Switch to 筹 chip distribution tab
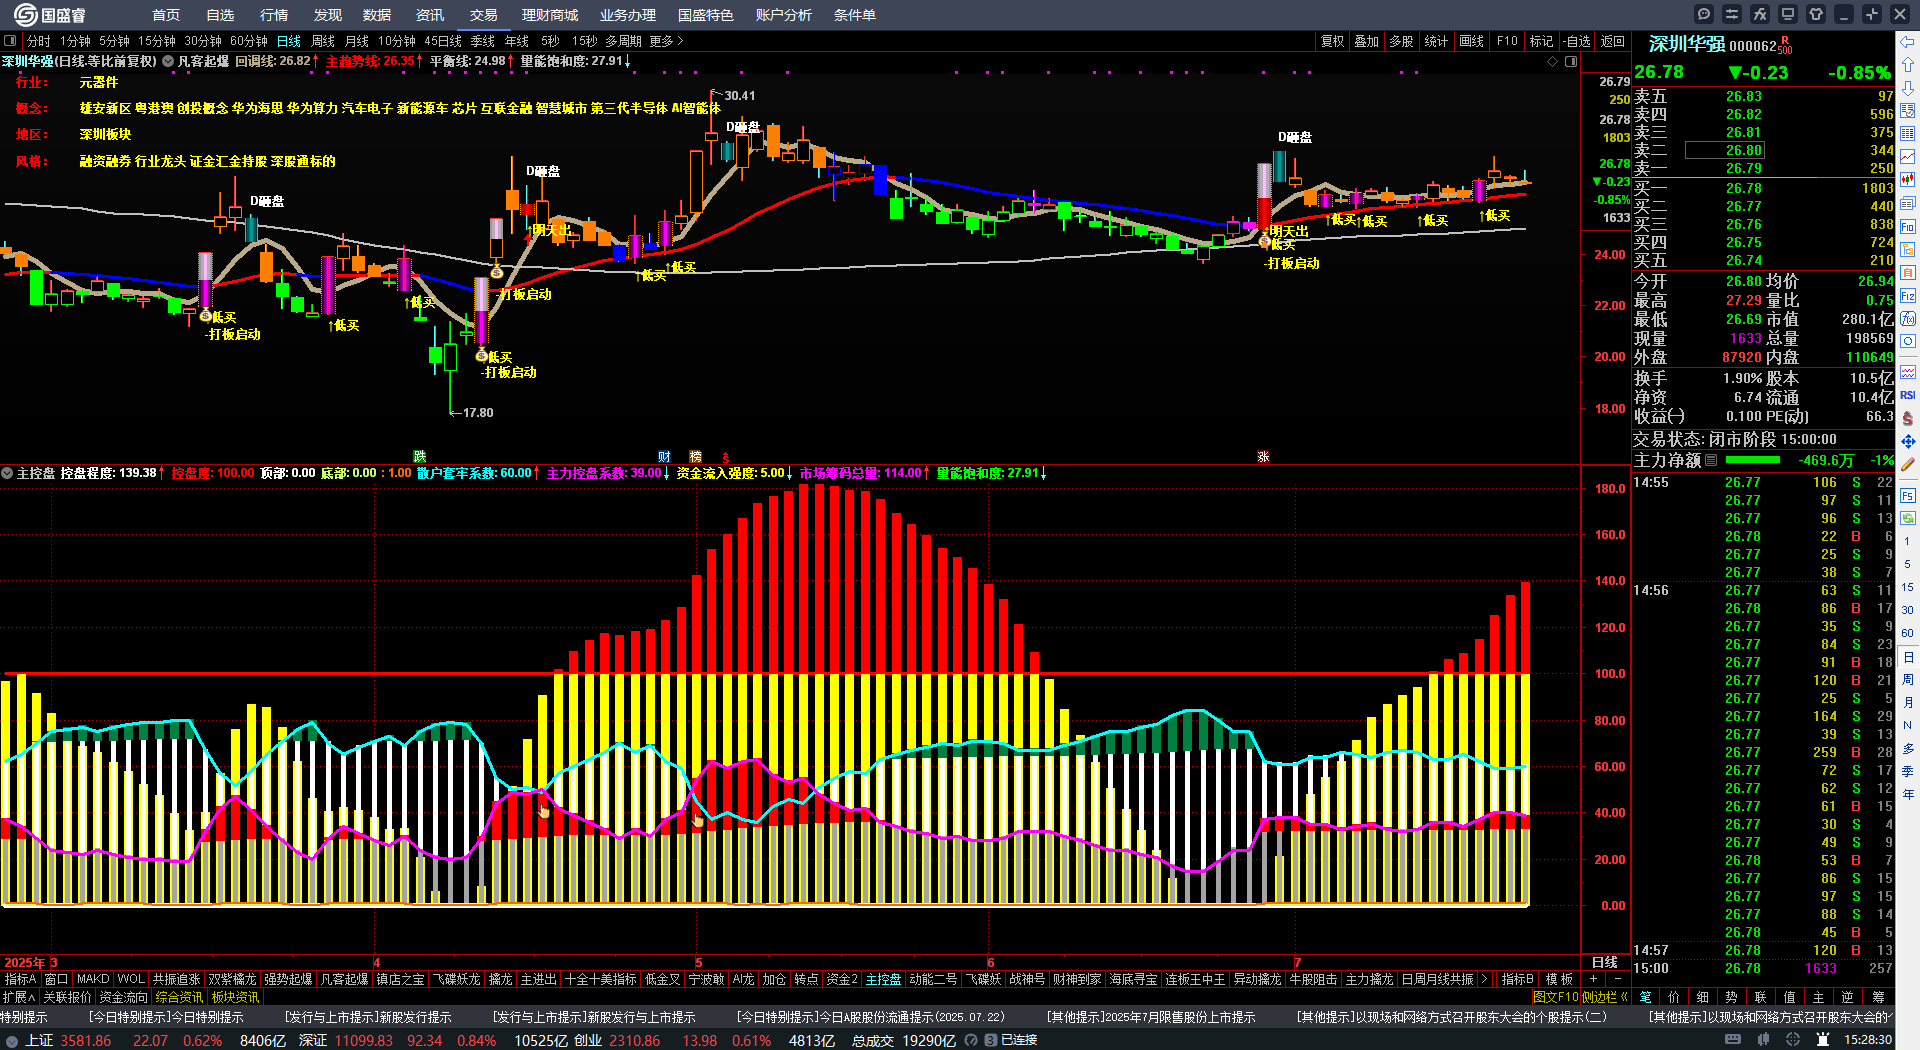Viewport: 1920px width, 1050px height. (x=1878, y=997)
